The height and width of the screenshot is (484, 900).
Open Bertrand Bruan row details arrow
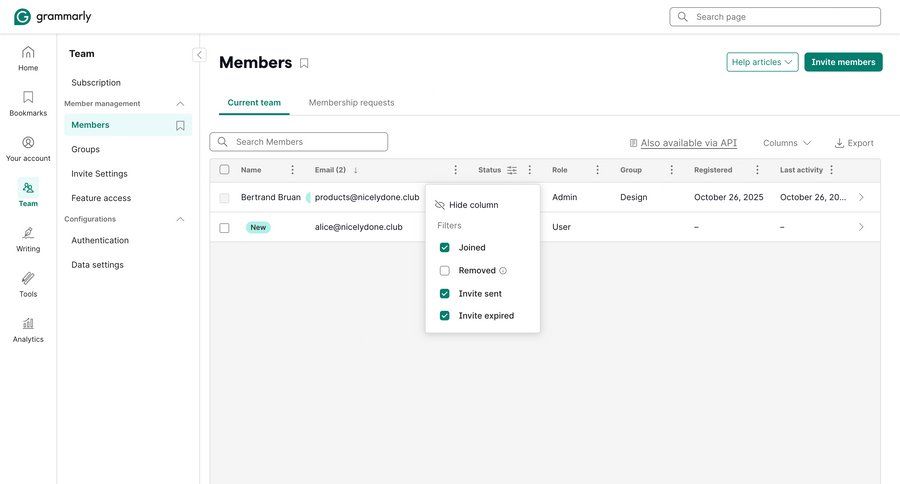pyautogui.click(x=861, y=197)
